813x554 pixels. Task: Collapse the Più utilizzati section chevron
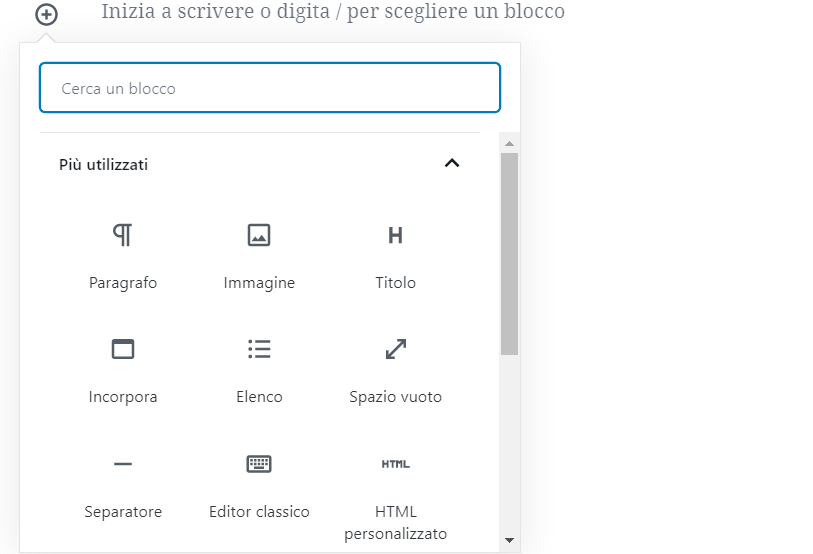coord(452,163)
